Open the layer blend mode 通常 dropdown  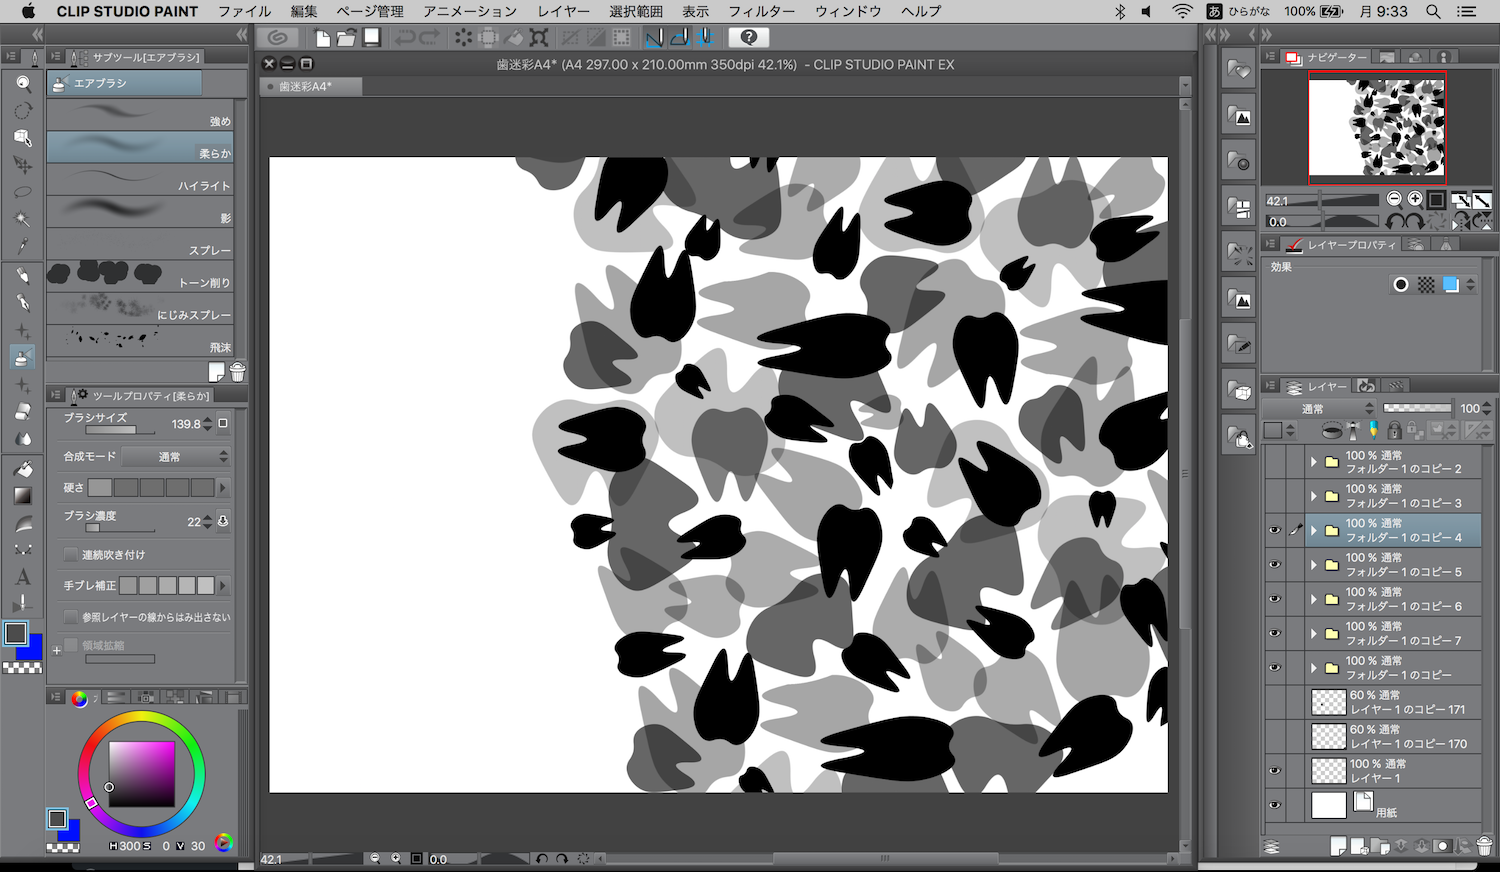click(x=1319, y=408)
